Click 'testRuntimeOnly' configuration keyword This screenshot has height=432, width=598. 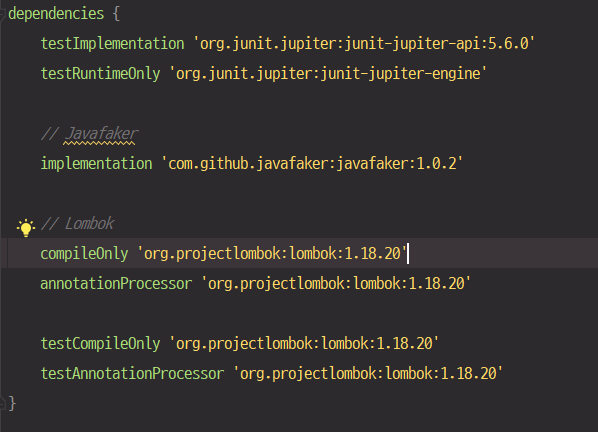coord(100,74)
